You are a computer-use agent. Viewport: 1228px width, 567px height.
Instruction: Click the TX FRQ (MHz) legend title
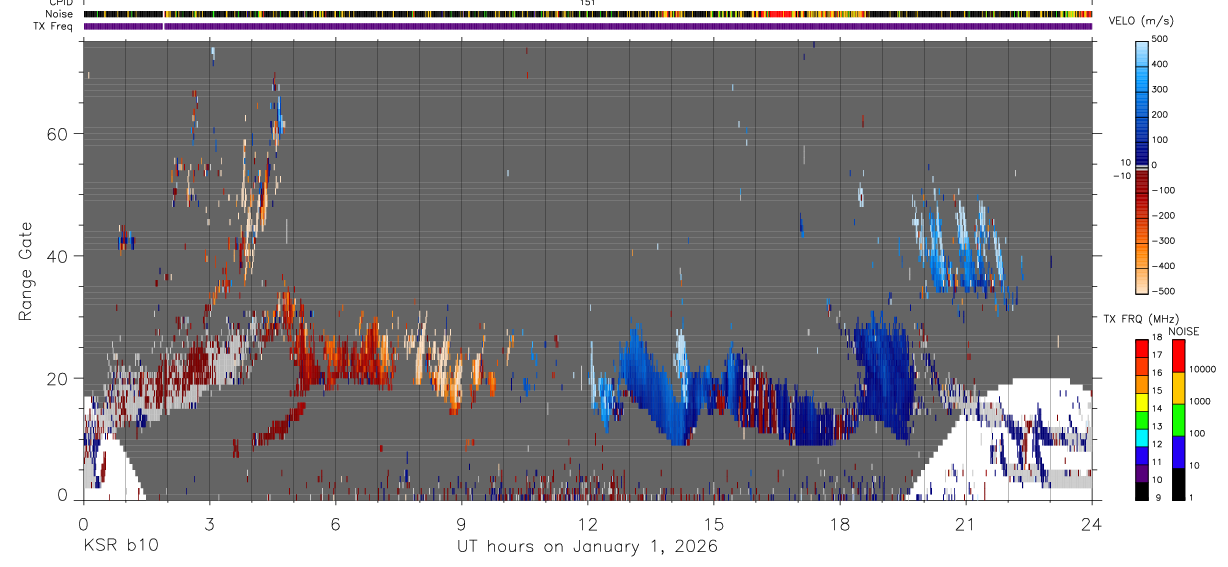1139,319
